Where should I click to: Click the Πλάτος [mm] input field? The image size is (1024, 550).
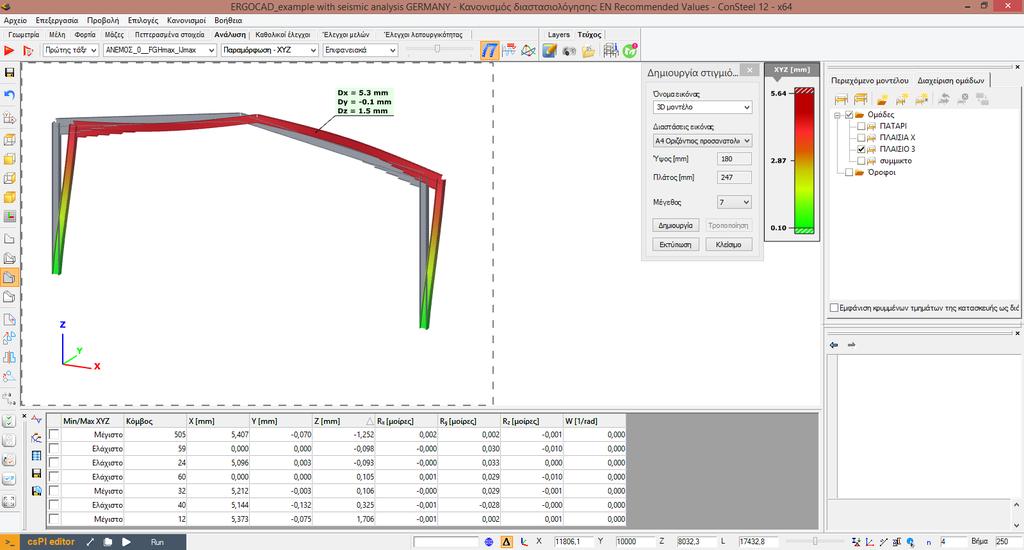734,177
